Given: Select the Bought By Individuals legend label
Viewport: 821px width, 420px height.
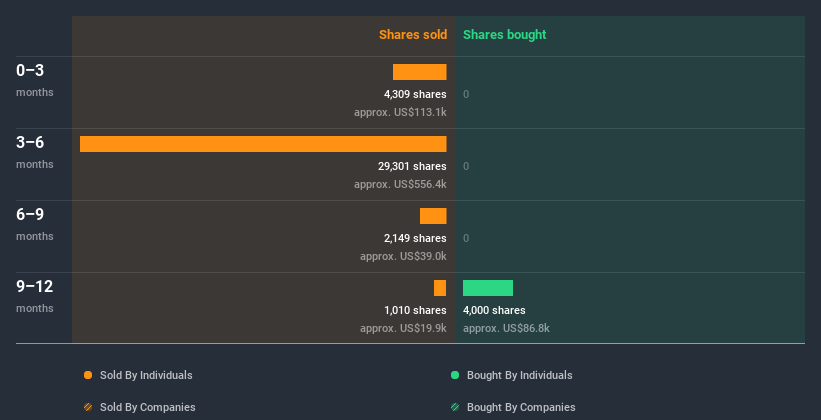Looking at the screenshot, I should coord(519,375).
